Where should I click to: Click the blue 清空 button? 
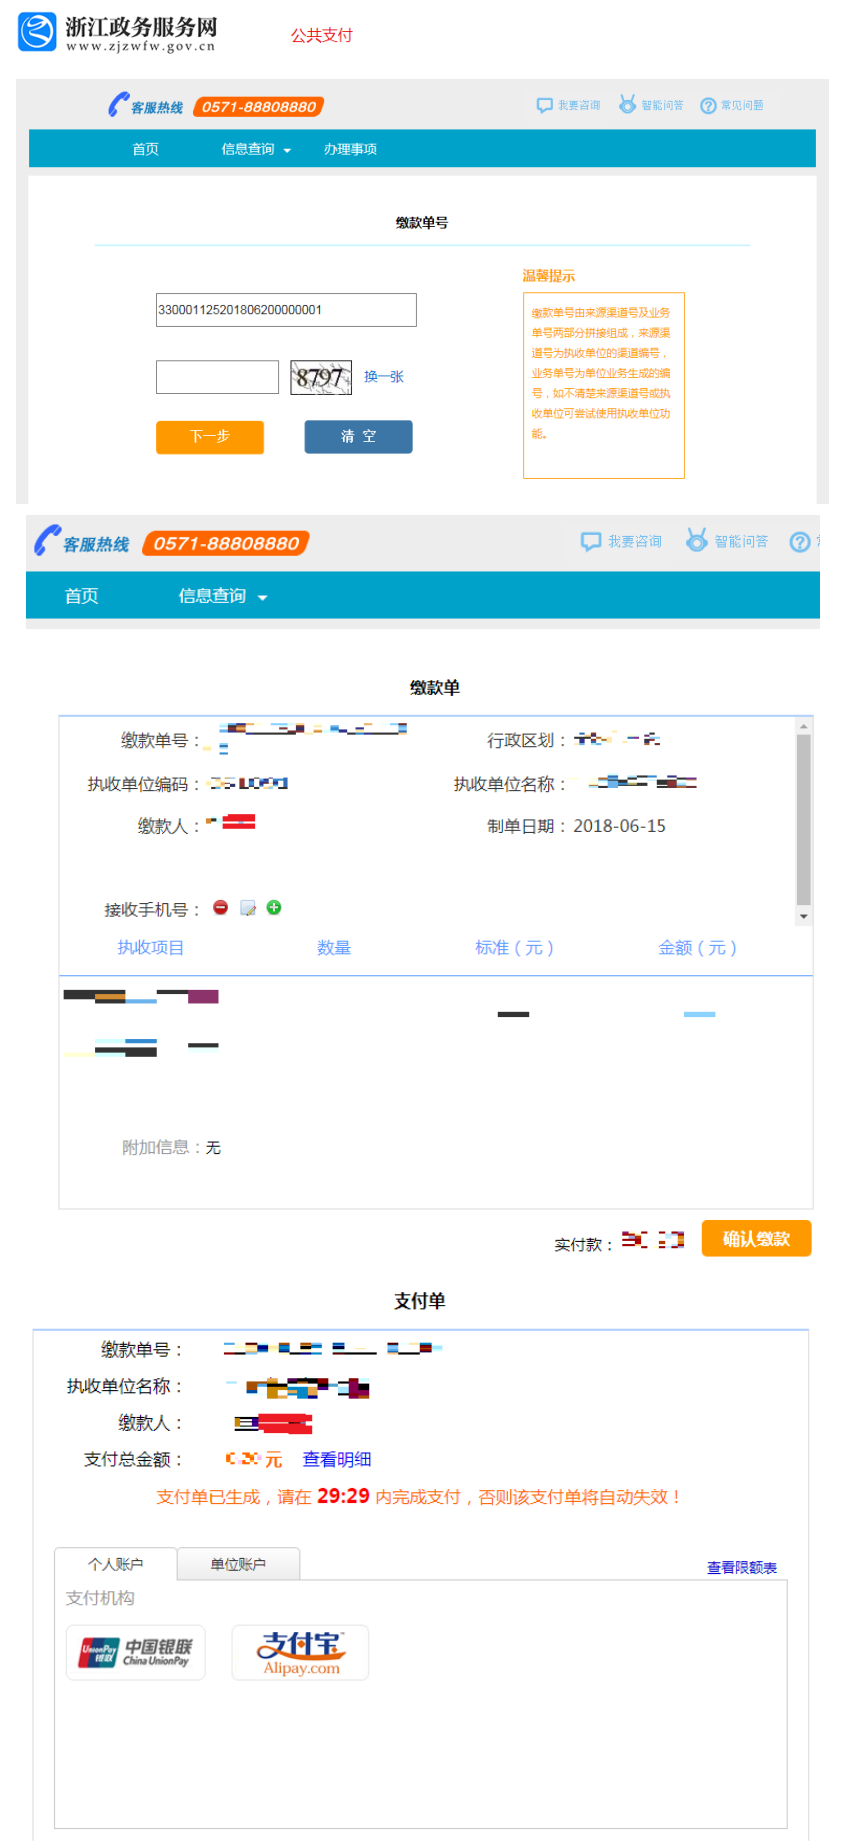358,437
